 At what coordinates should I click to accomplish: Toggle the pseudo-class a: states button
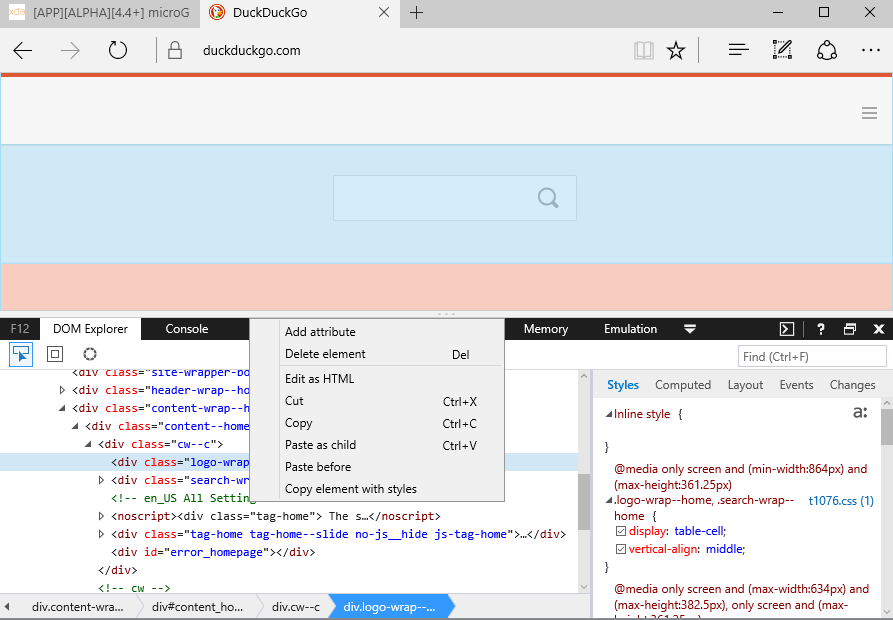coord(860,412)
